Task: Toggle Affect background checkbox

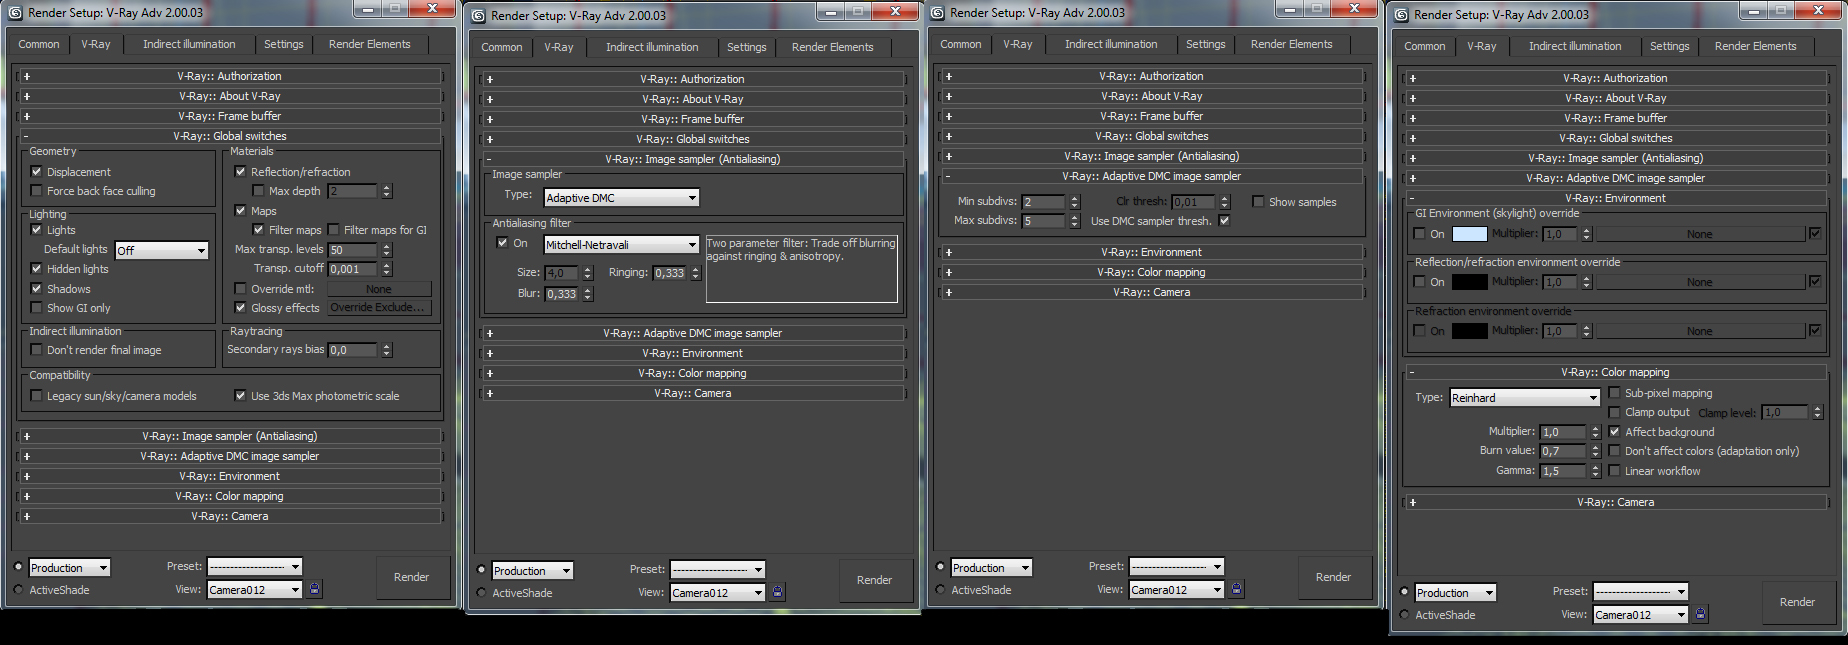Action: point(1614,432)
